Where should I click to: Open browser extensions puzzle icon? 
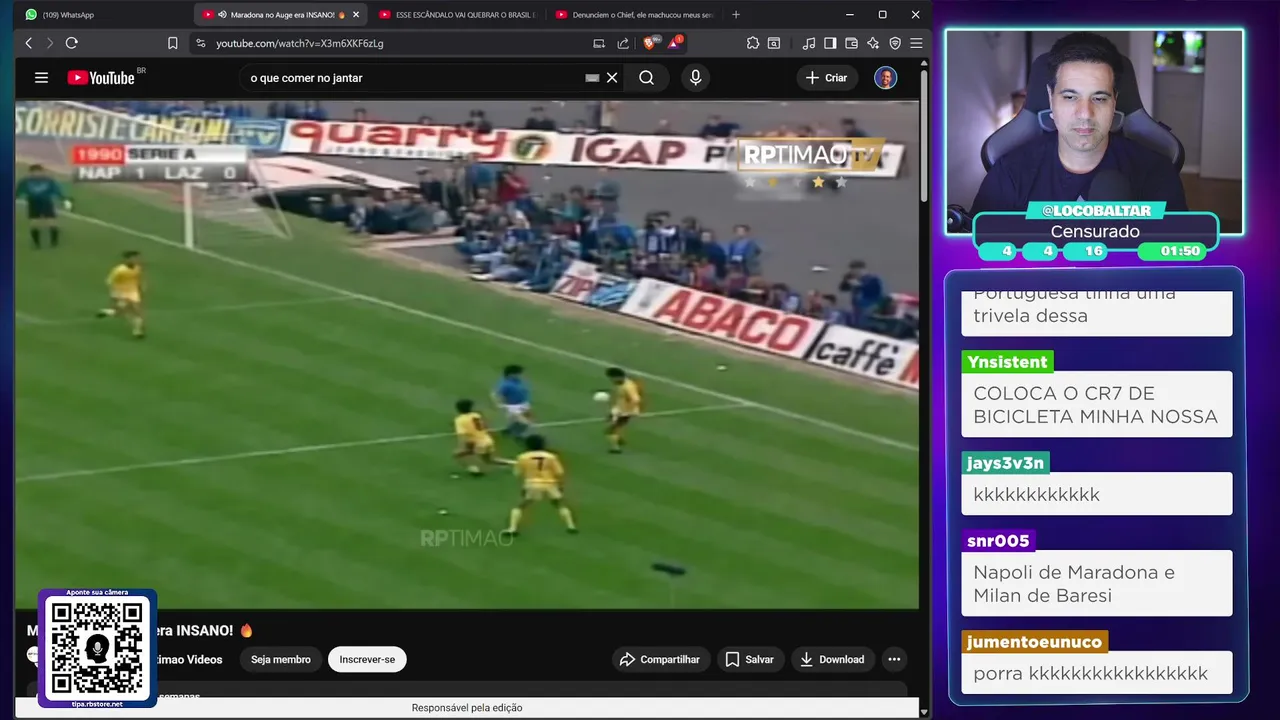pos(752,43)
